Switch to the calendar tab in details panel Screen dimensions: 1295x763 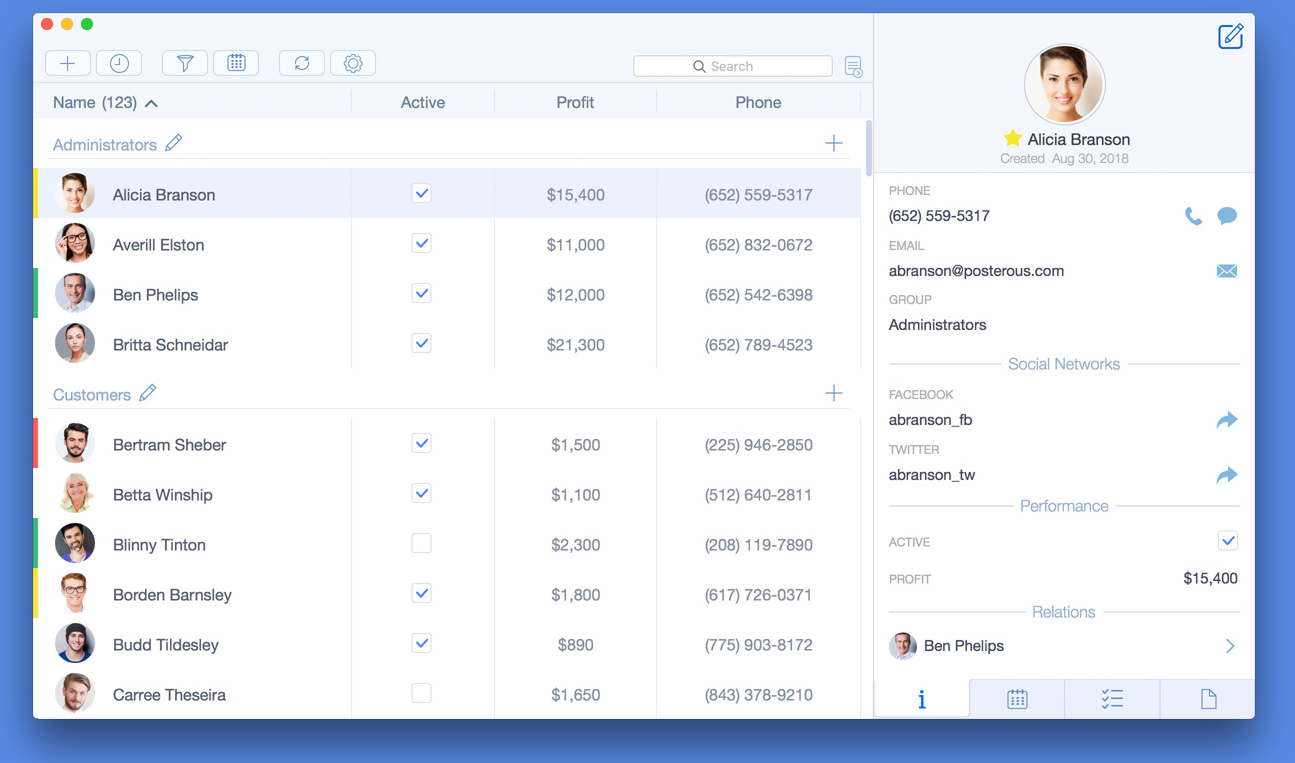pyautogui.click(x=1017, y=699)
